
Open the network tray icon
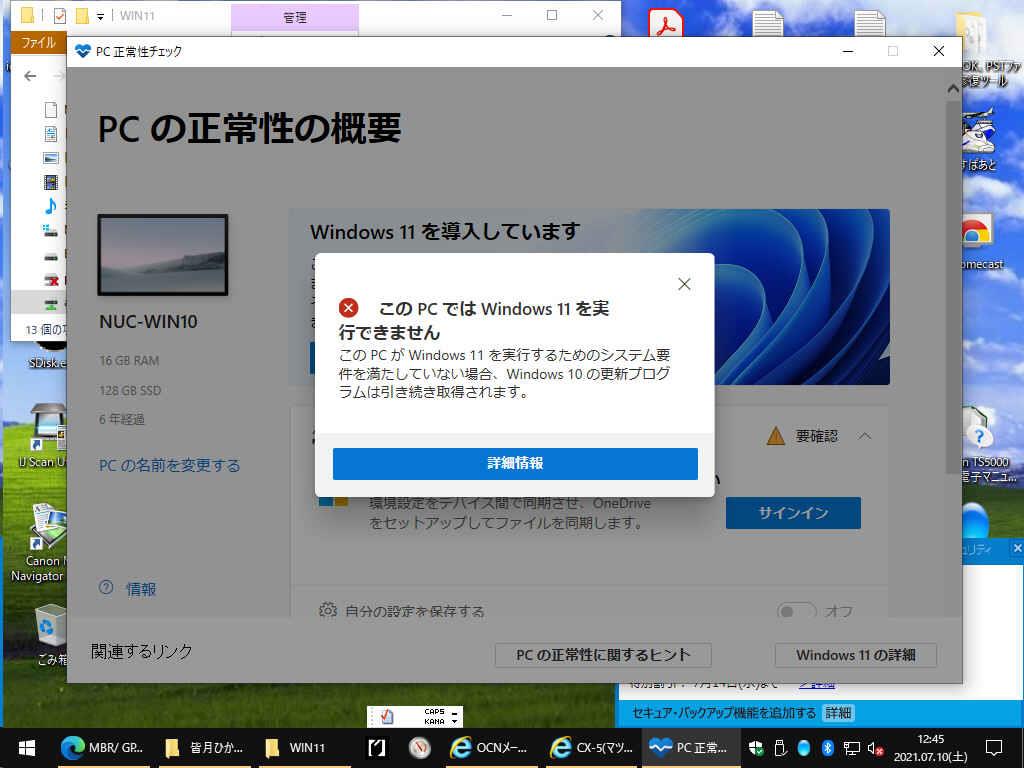click(852, 748)
